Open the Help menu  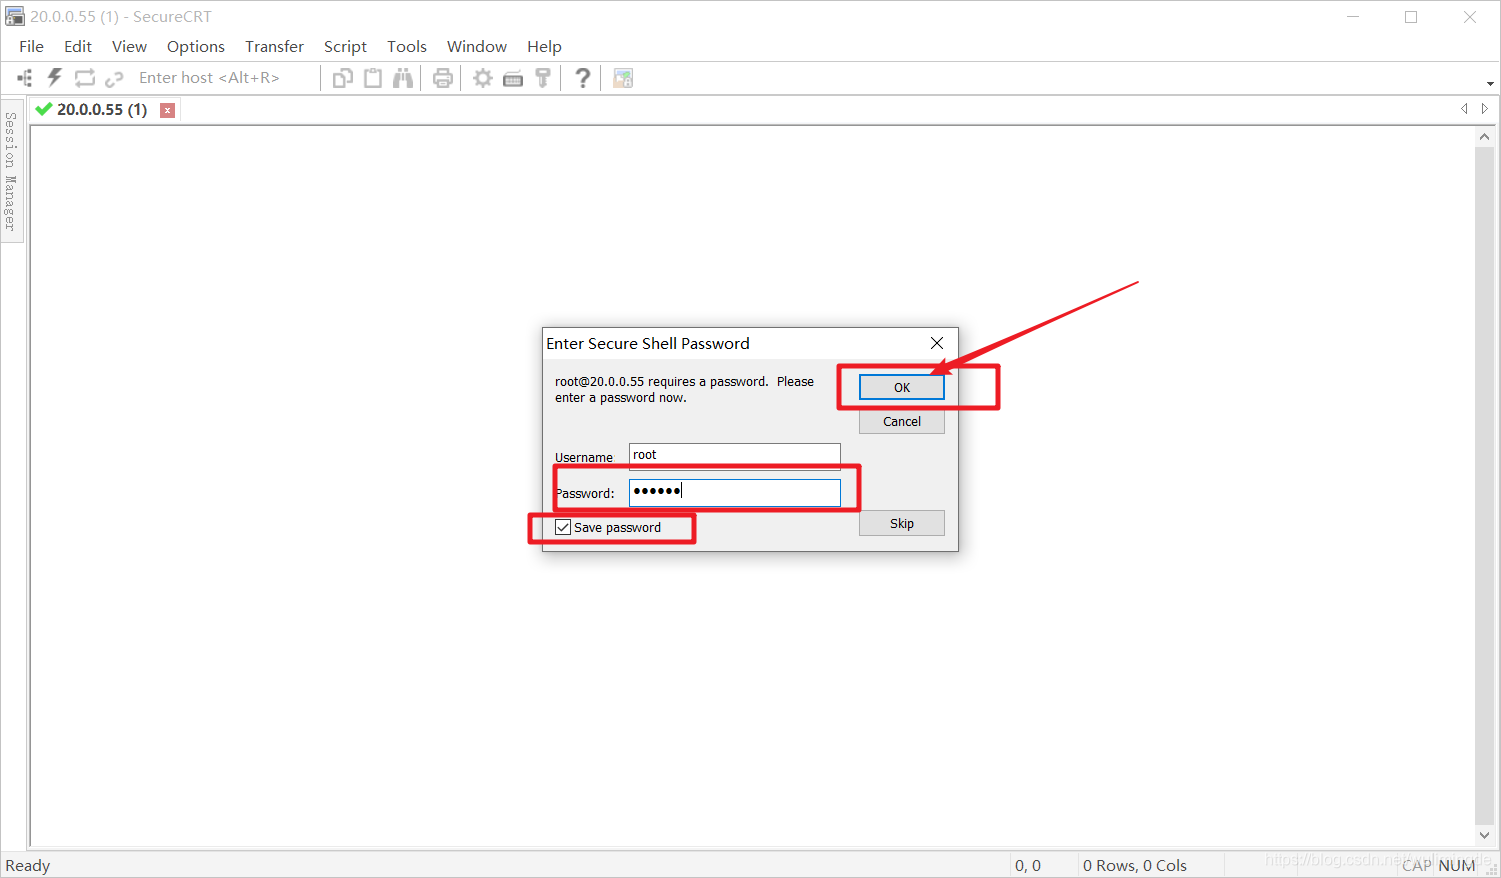pos(545,46)
